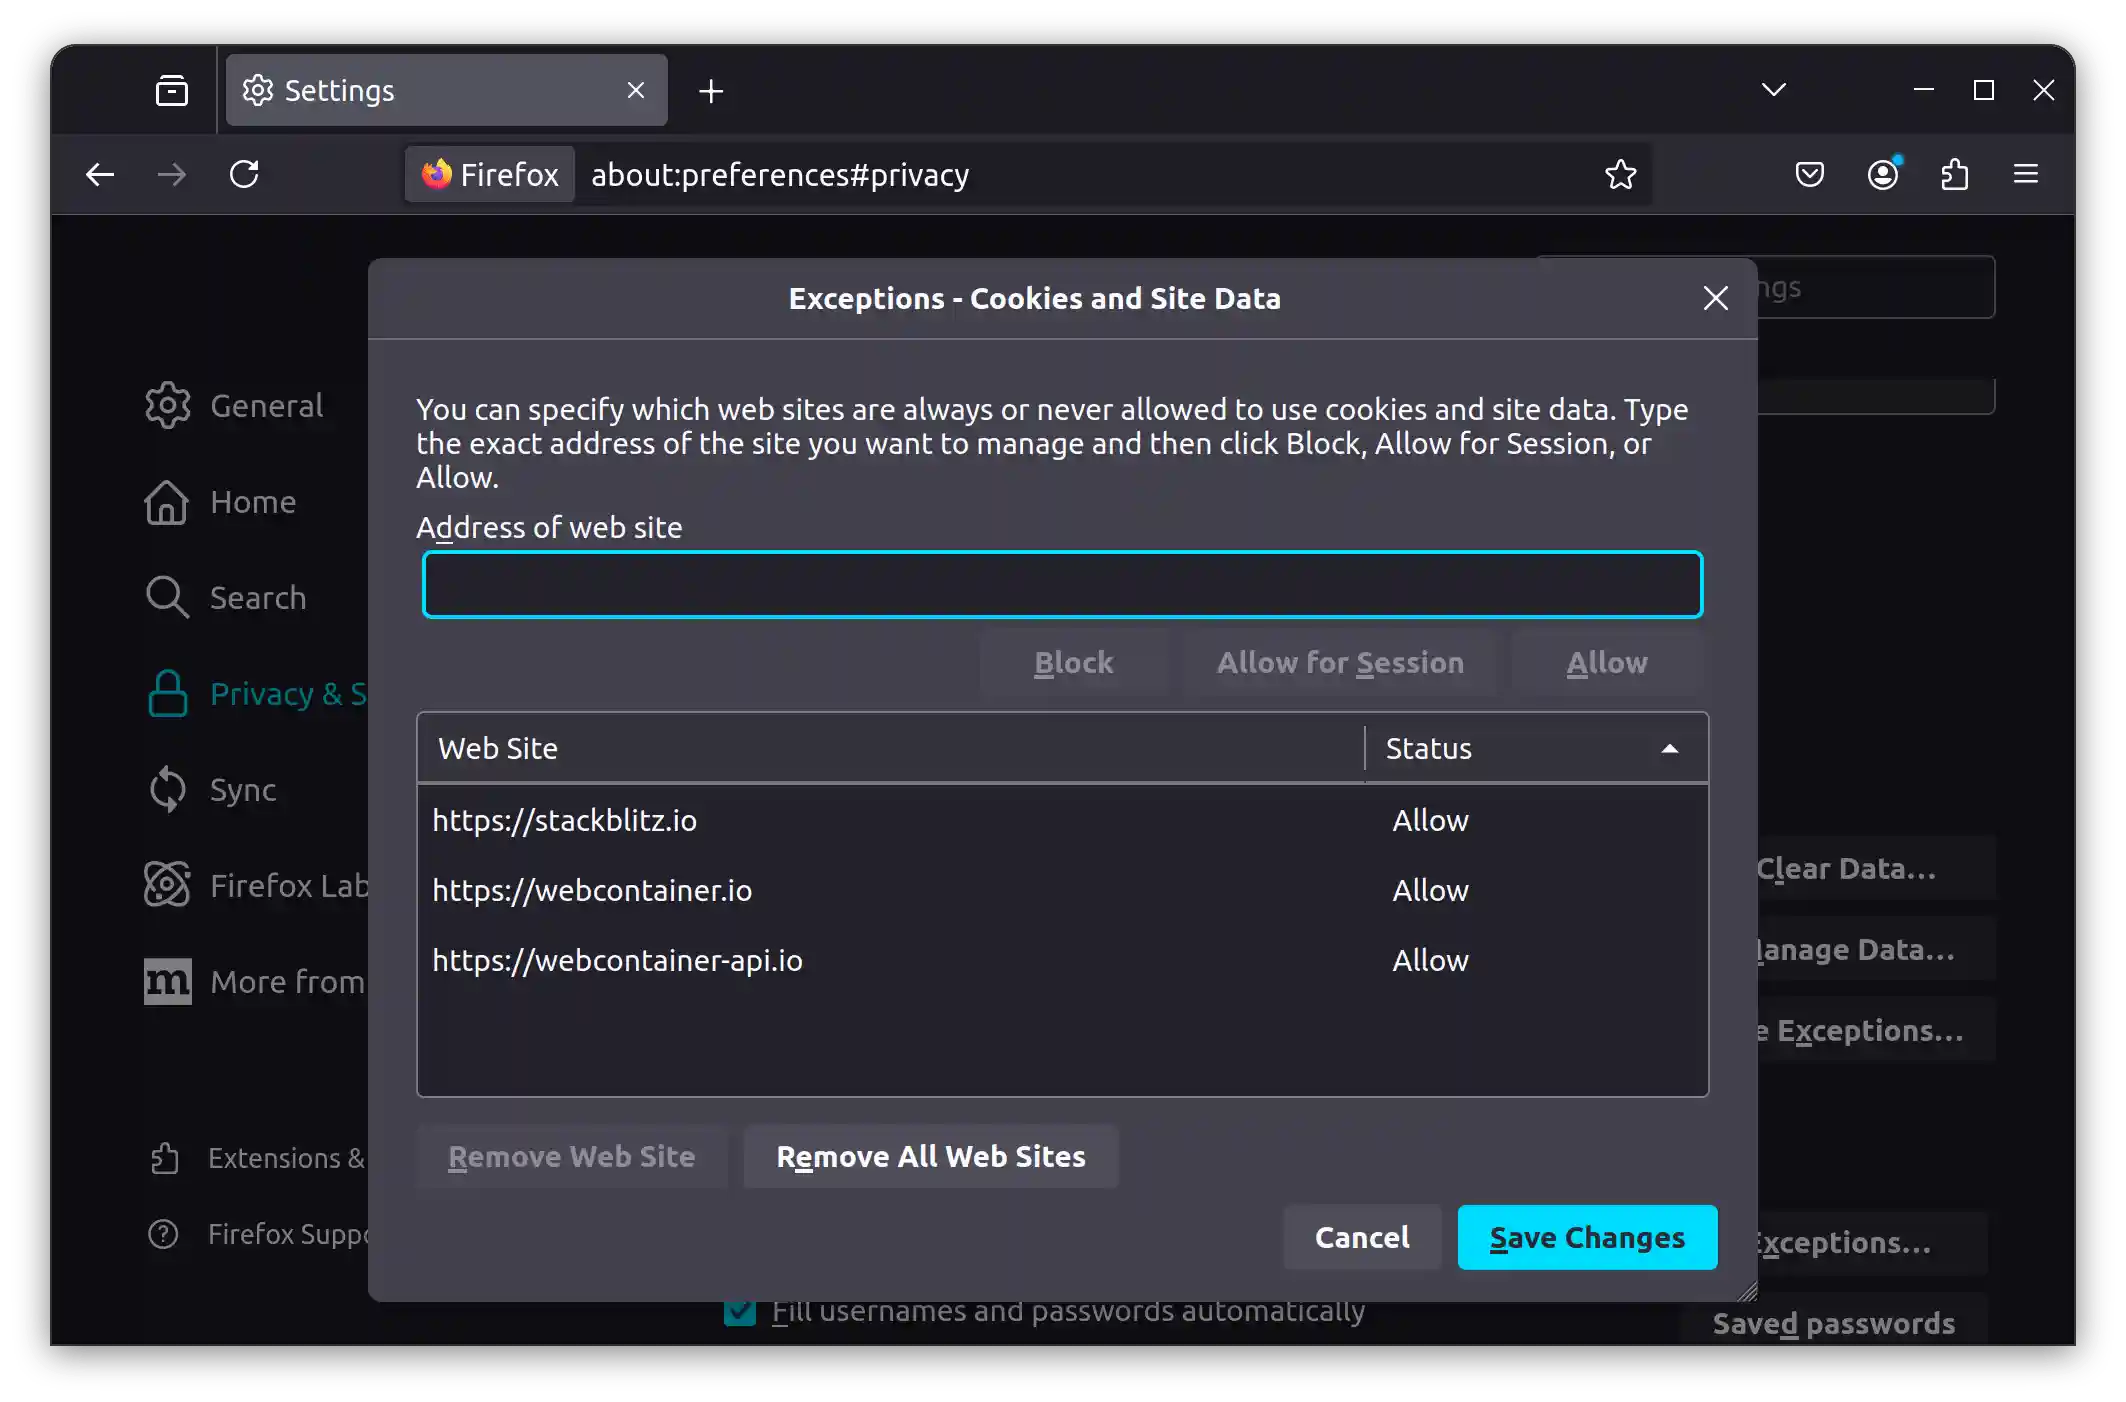Bookmark this page with the star icon
The width and height of the screenshot is (2126, 1402).
[1620, 174]
